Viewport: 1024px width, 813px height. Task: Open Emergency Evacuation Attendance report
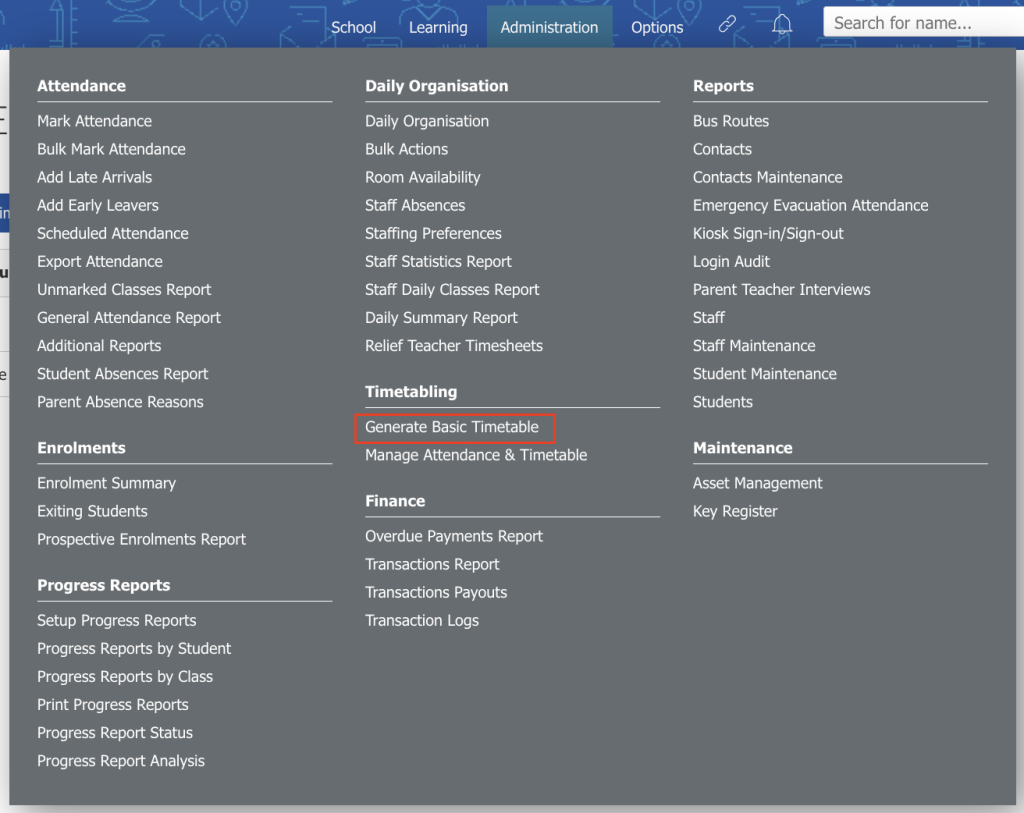(810, 205)
